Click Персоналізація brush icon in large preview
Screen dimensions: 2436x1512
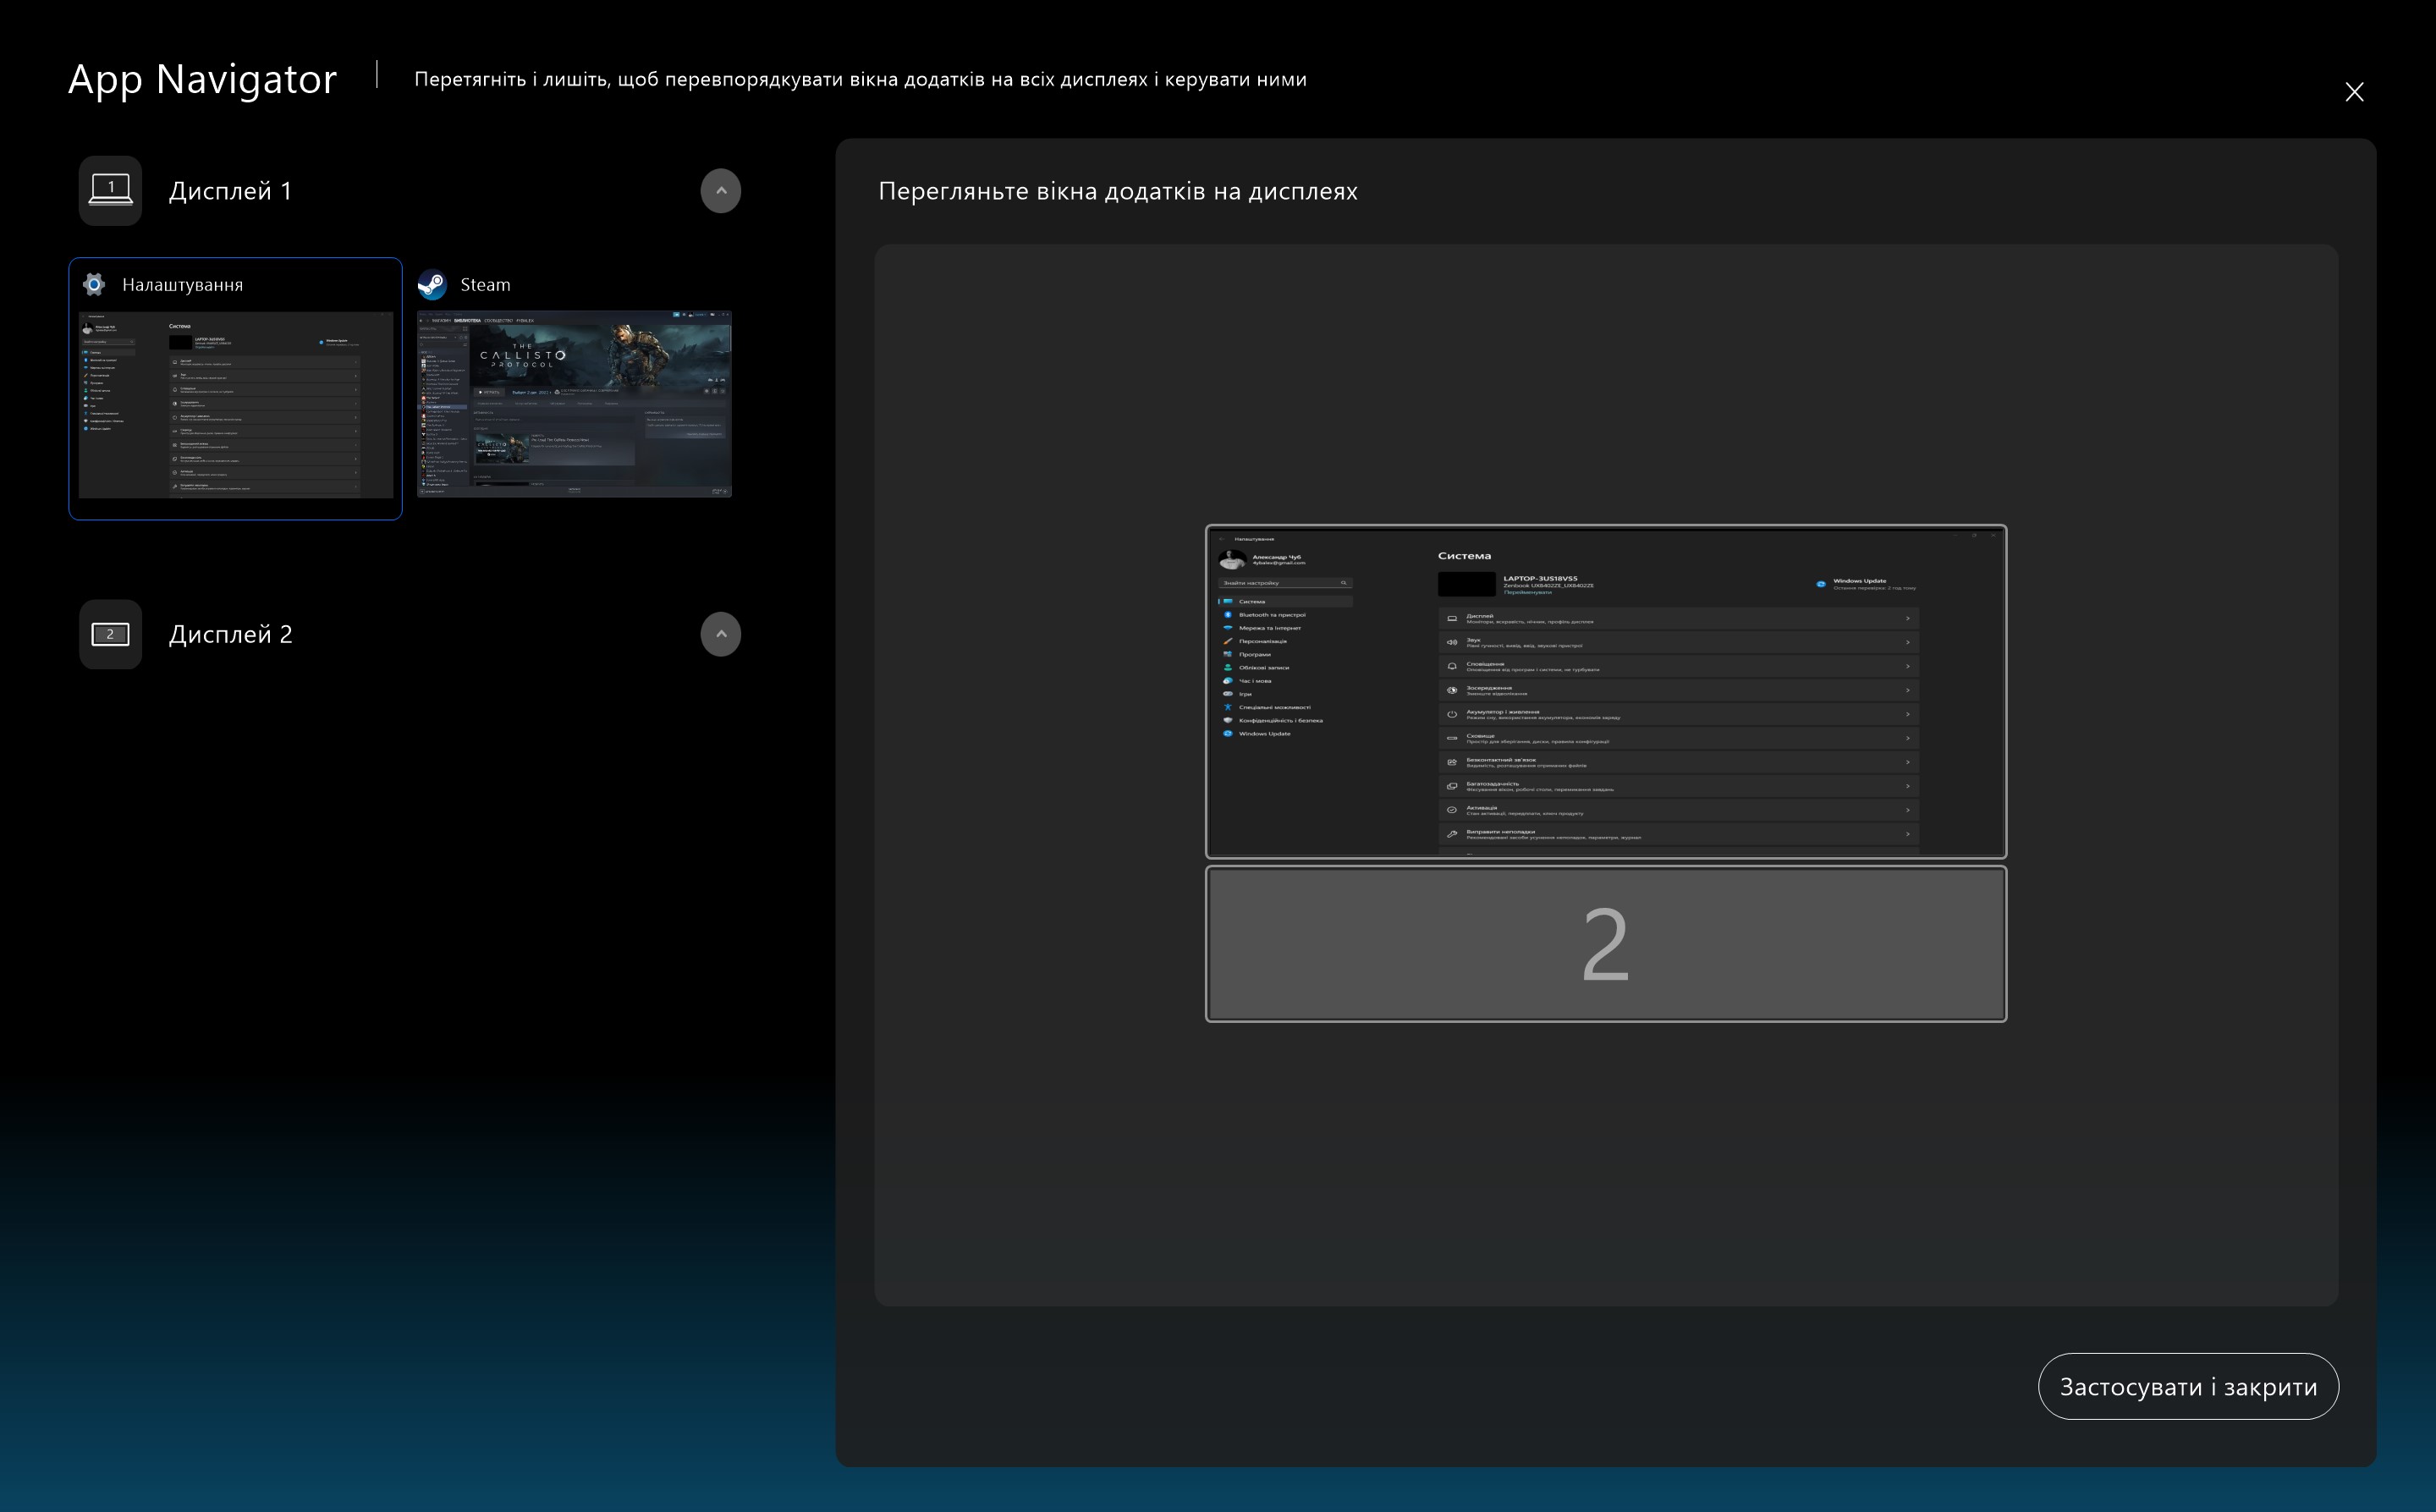tap(1228, 641)
